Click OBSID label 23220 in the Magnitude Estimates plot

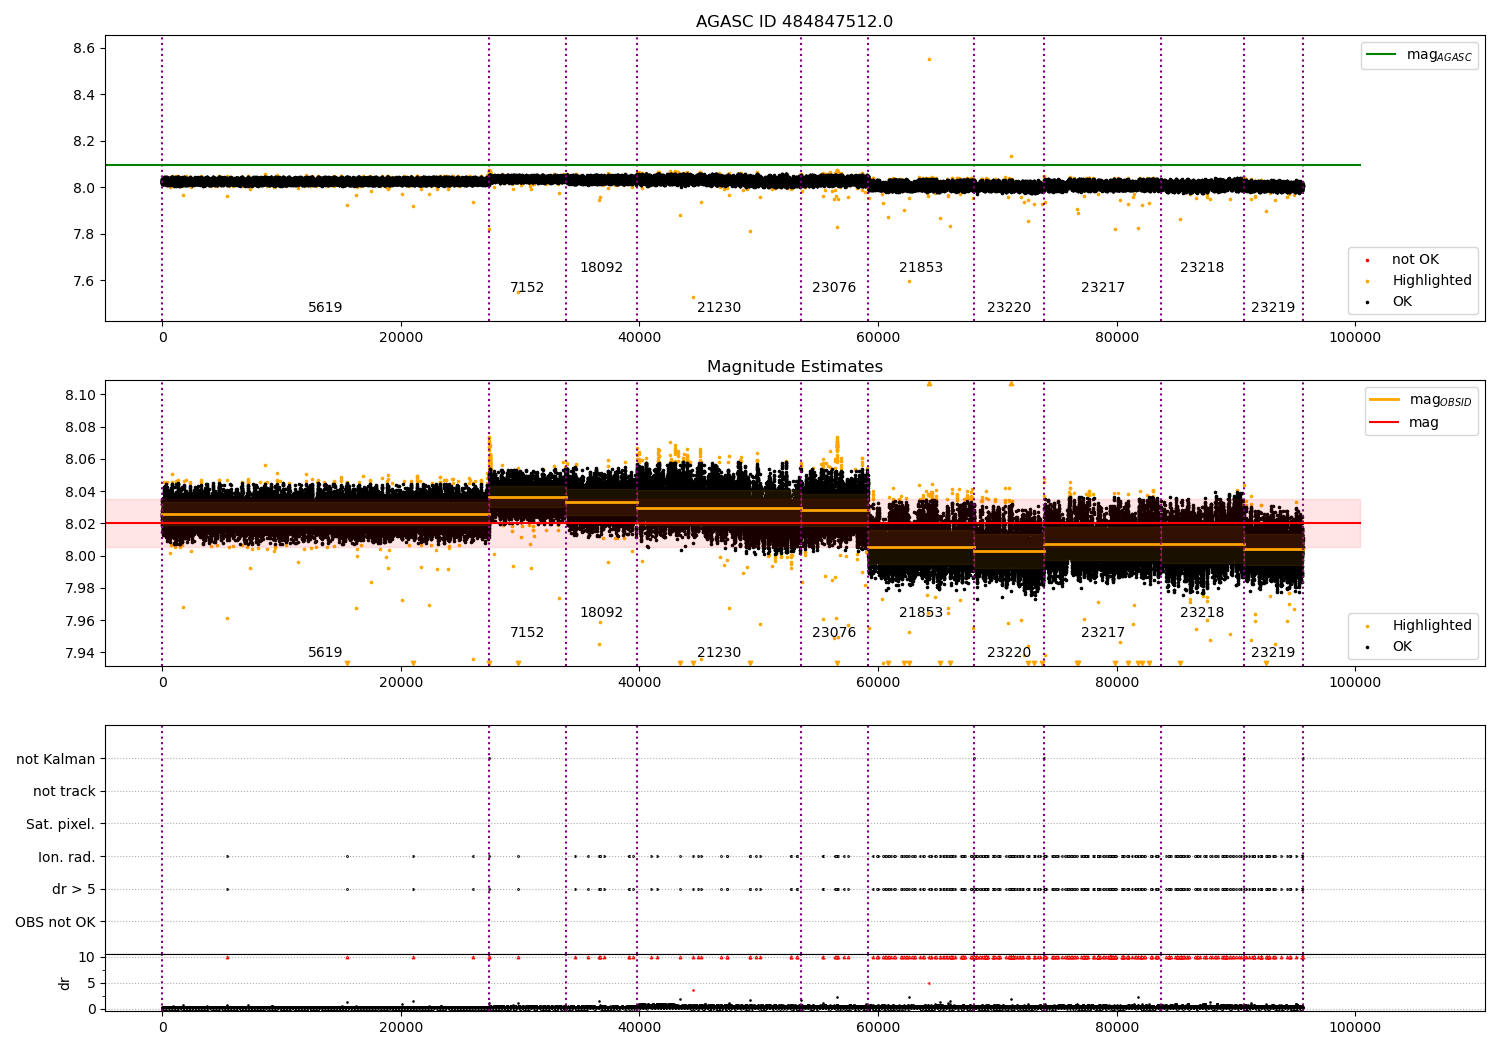pyautogui.click(x=1009, y=653)
